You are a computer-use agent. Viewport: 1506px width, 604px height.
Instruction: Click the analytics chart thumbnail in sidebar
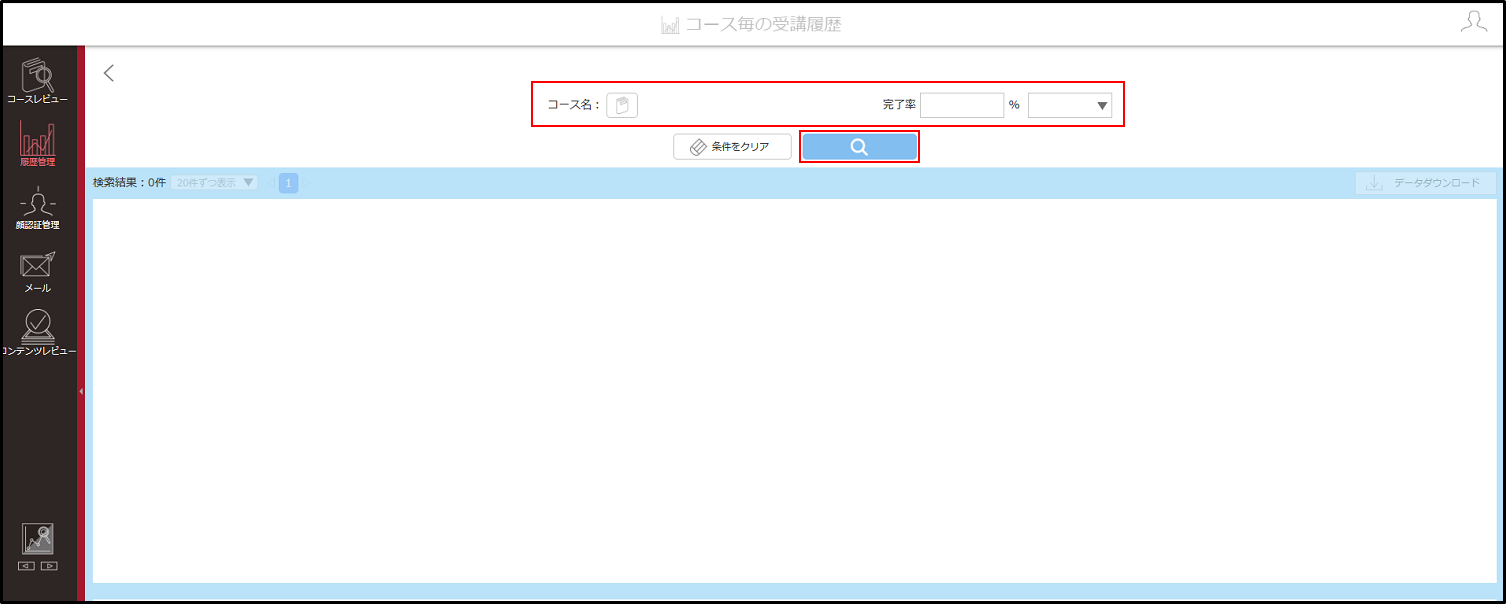click(x=38, y=539)
